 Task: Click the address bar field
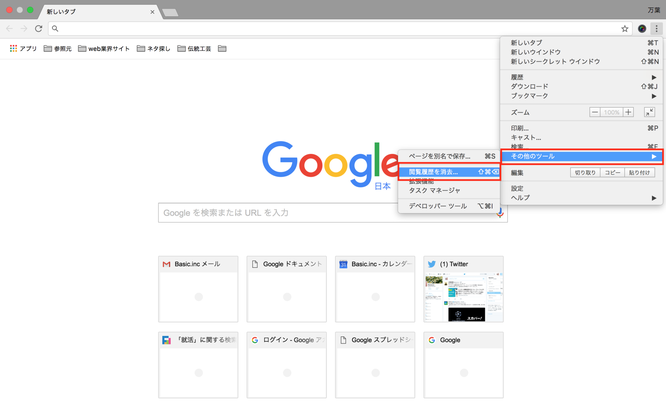coord(340,28)
